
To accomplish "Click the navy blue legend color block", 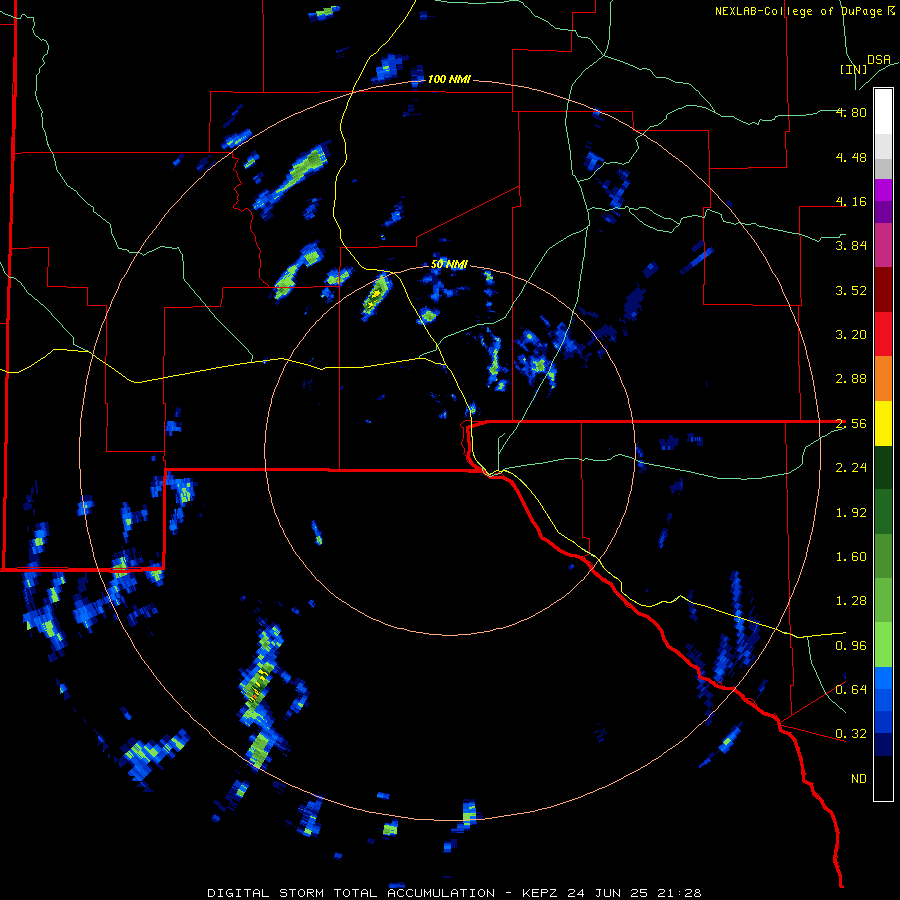I will point(883,744).
